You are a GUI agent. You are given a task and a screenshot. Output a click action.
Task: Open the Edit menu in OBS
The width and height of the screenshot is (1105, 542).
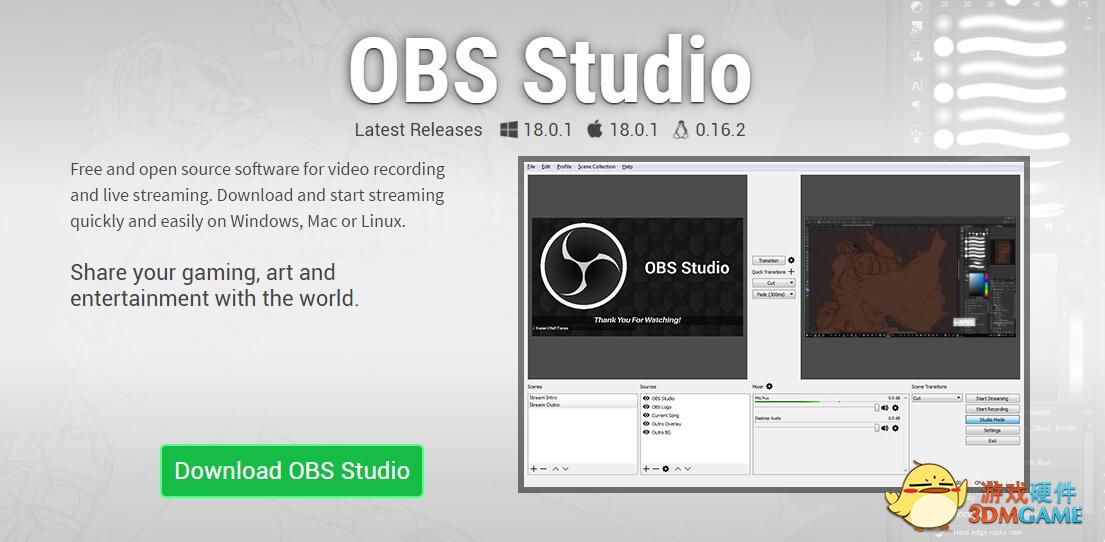[x=545, y=167]
